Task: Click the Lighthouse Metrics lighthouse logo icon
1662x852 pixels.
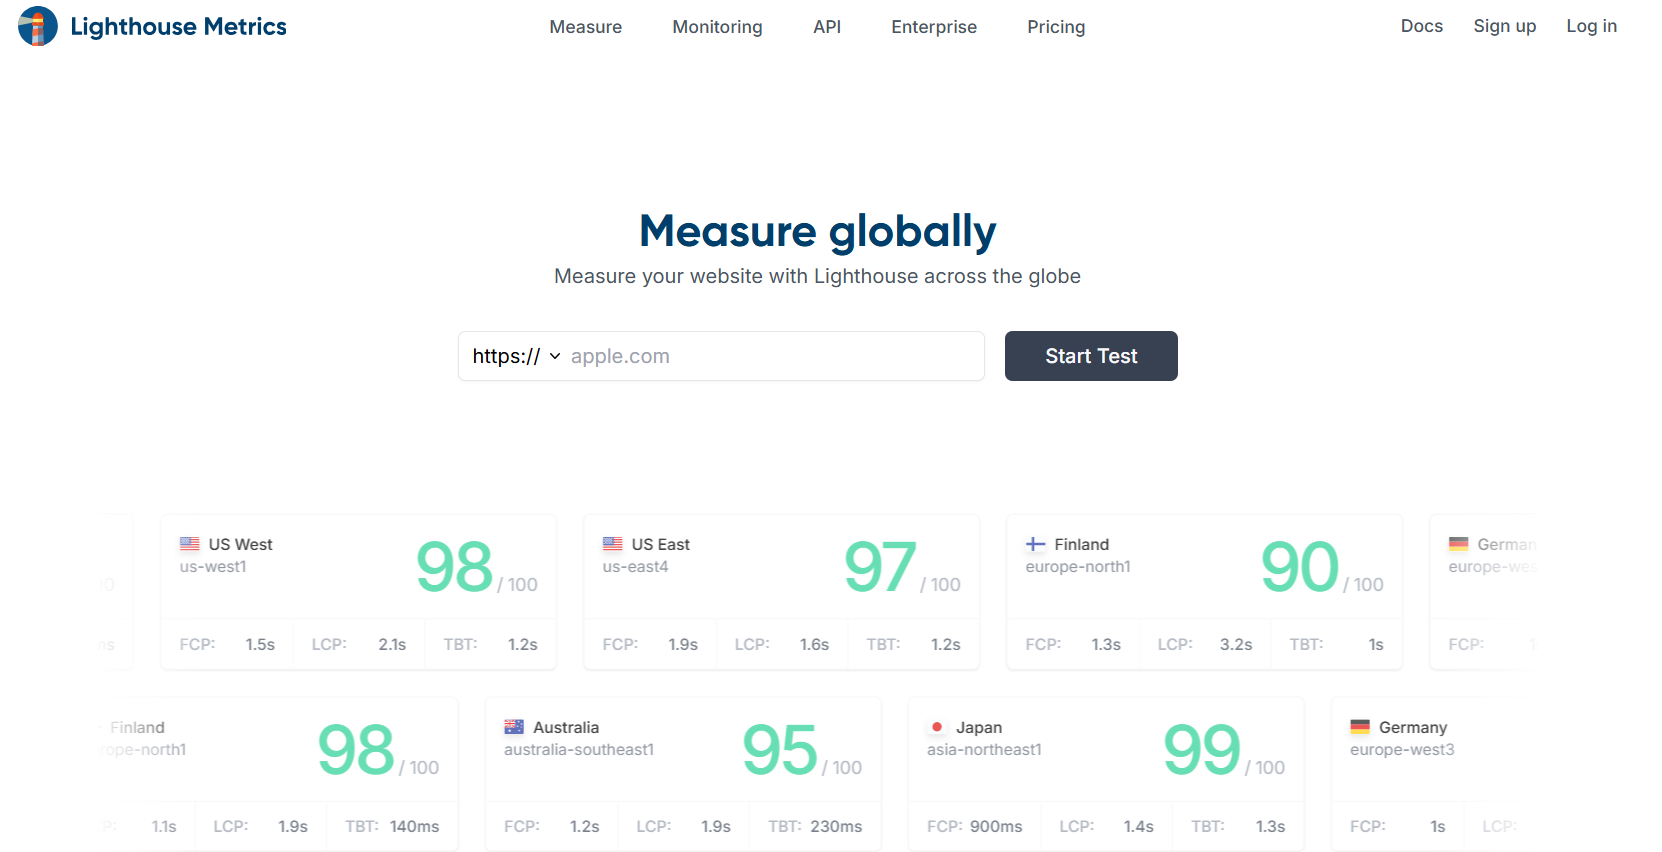Action: point(38,26)
